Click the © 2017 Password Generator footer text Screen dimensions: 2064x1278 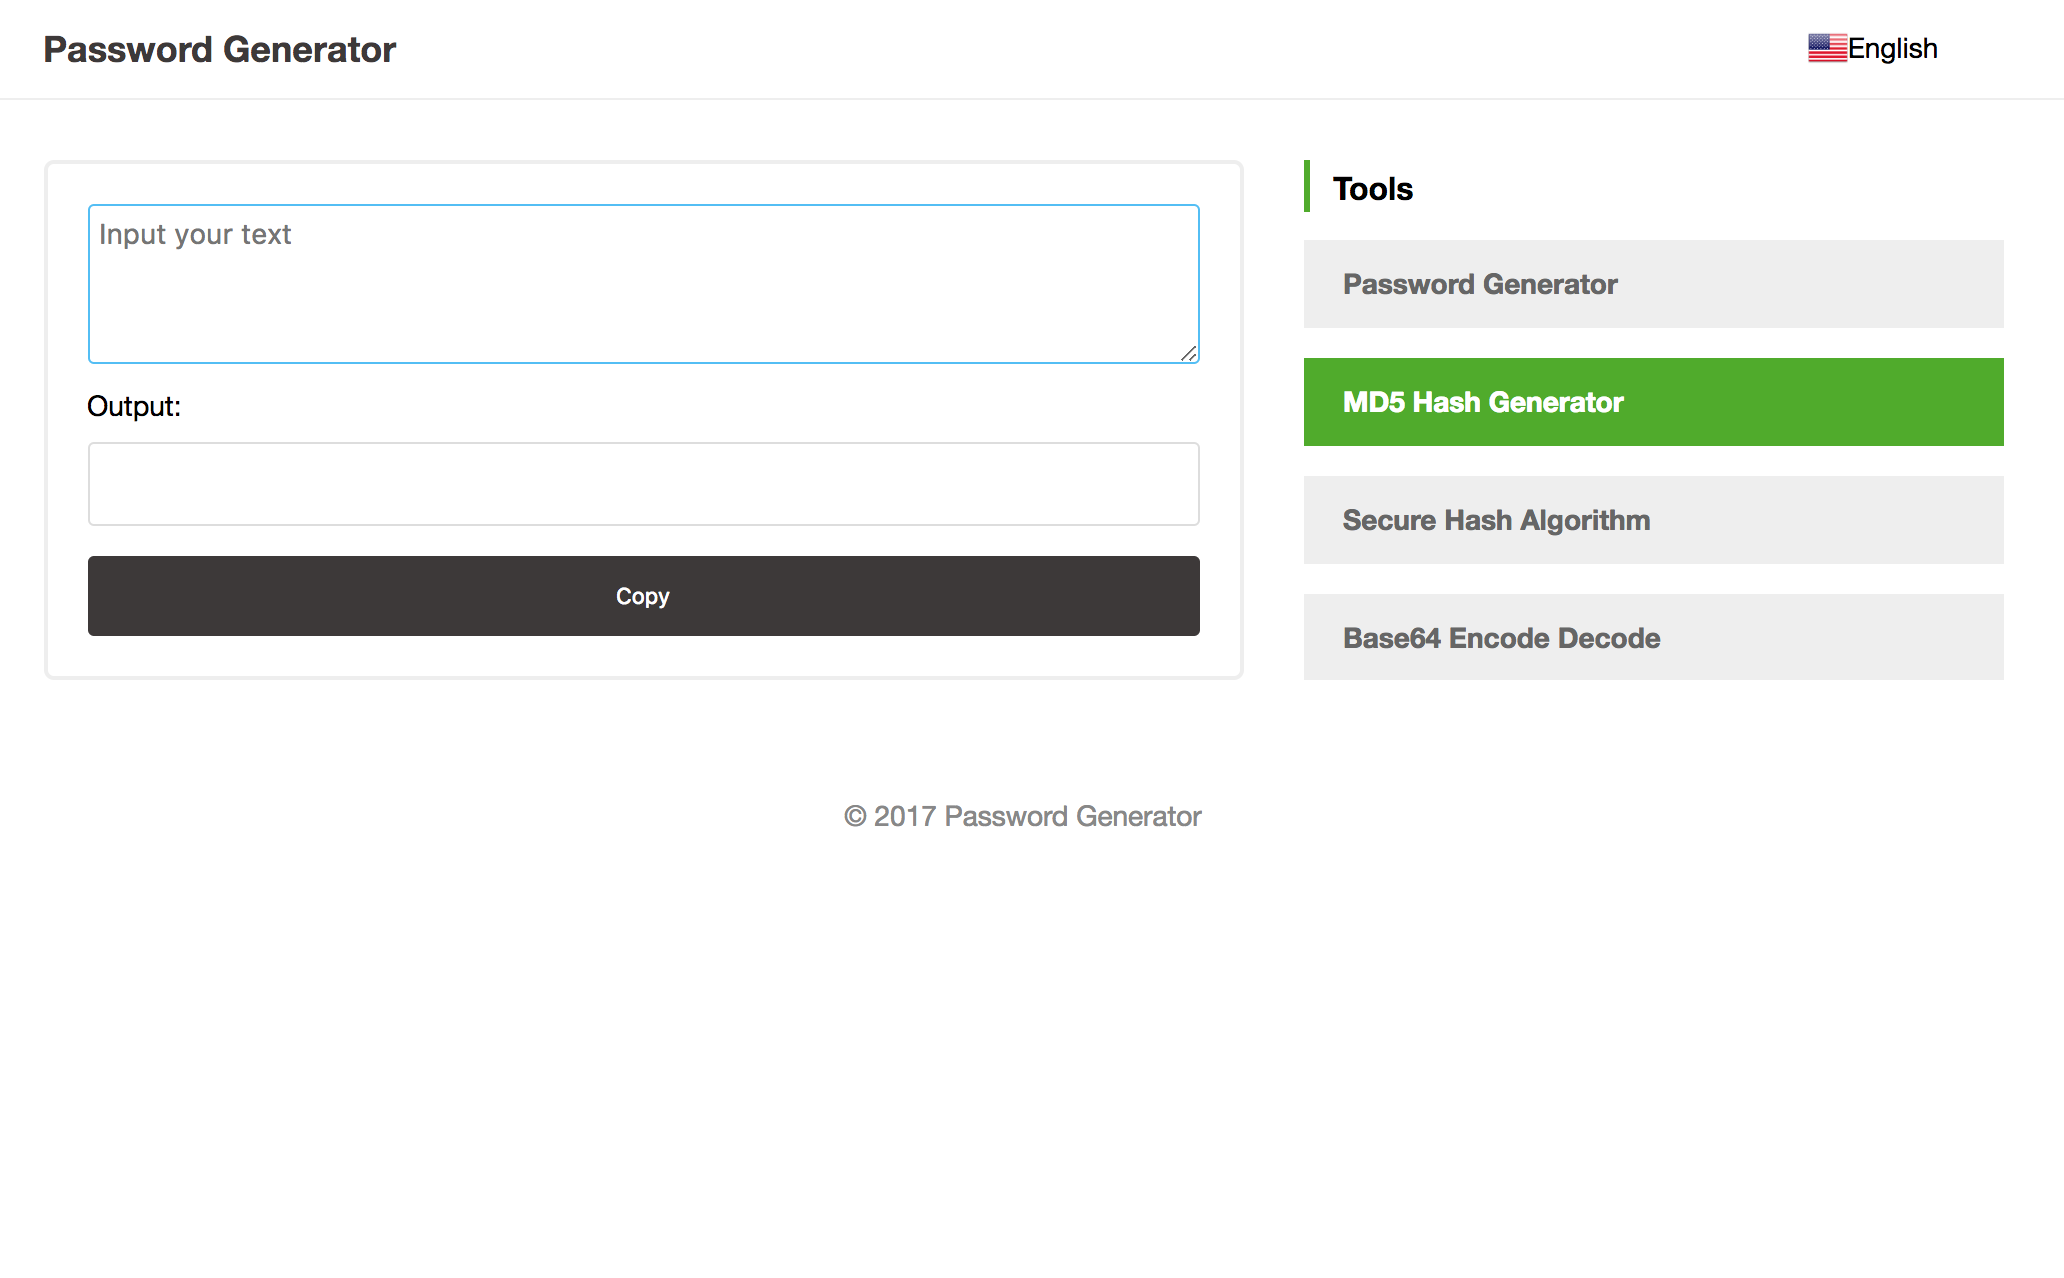[1022, 816]
